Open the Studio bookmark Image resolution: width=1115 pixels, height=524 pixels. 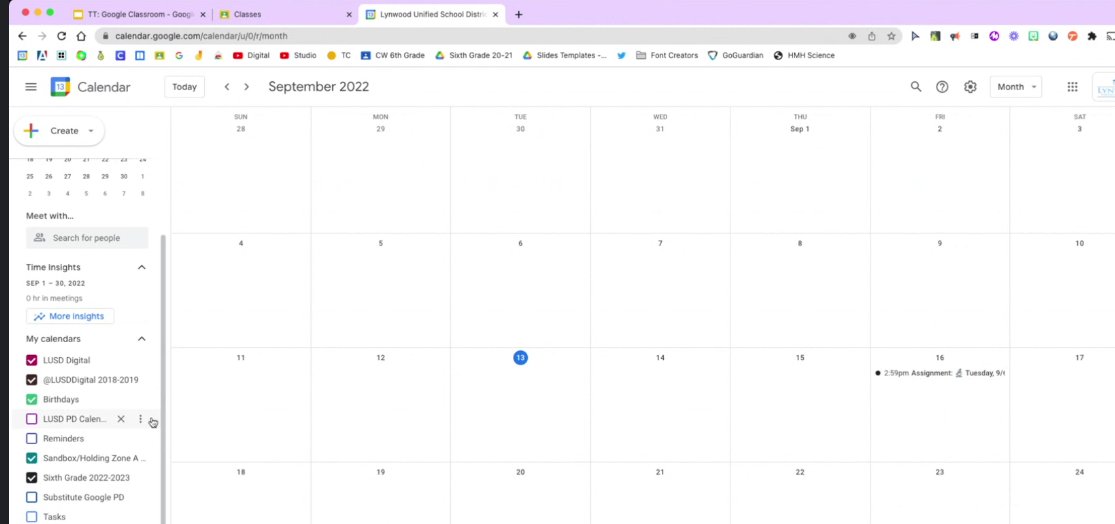point(298,55)
